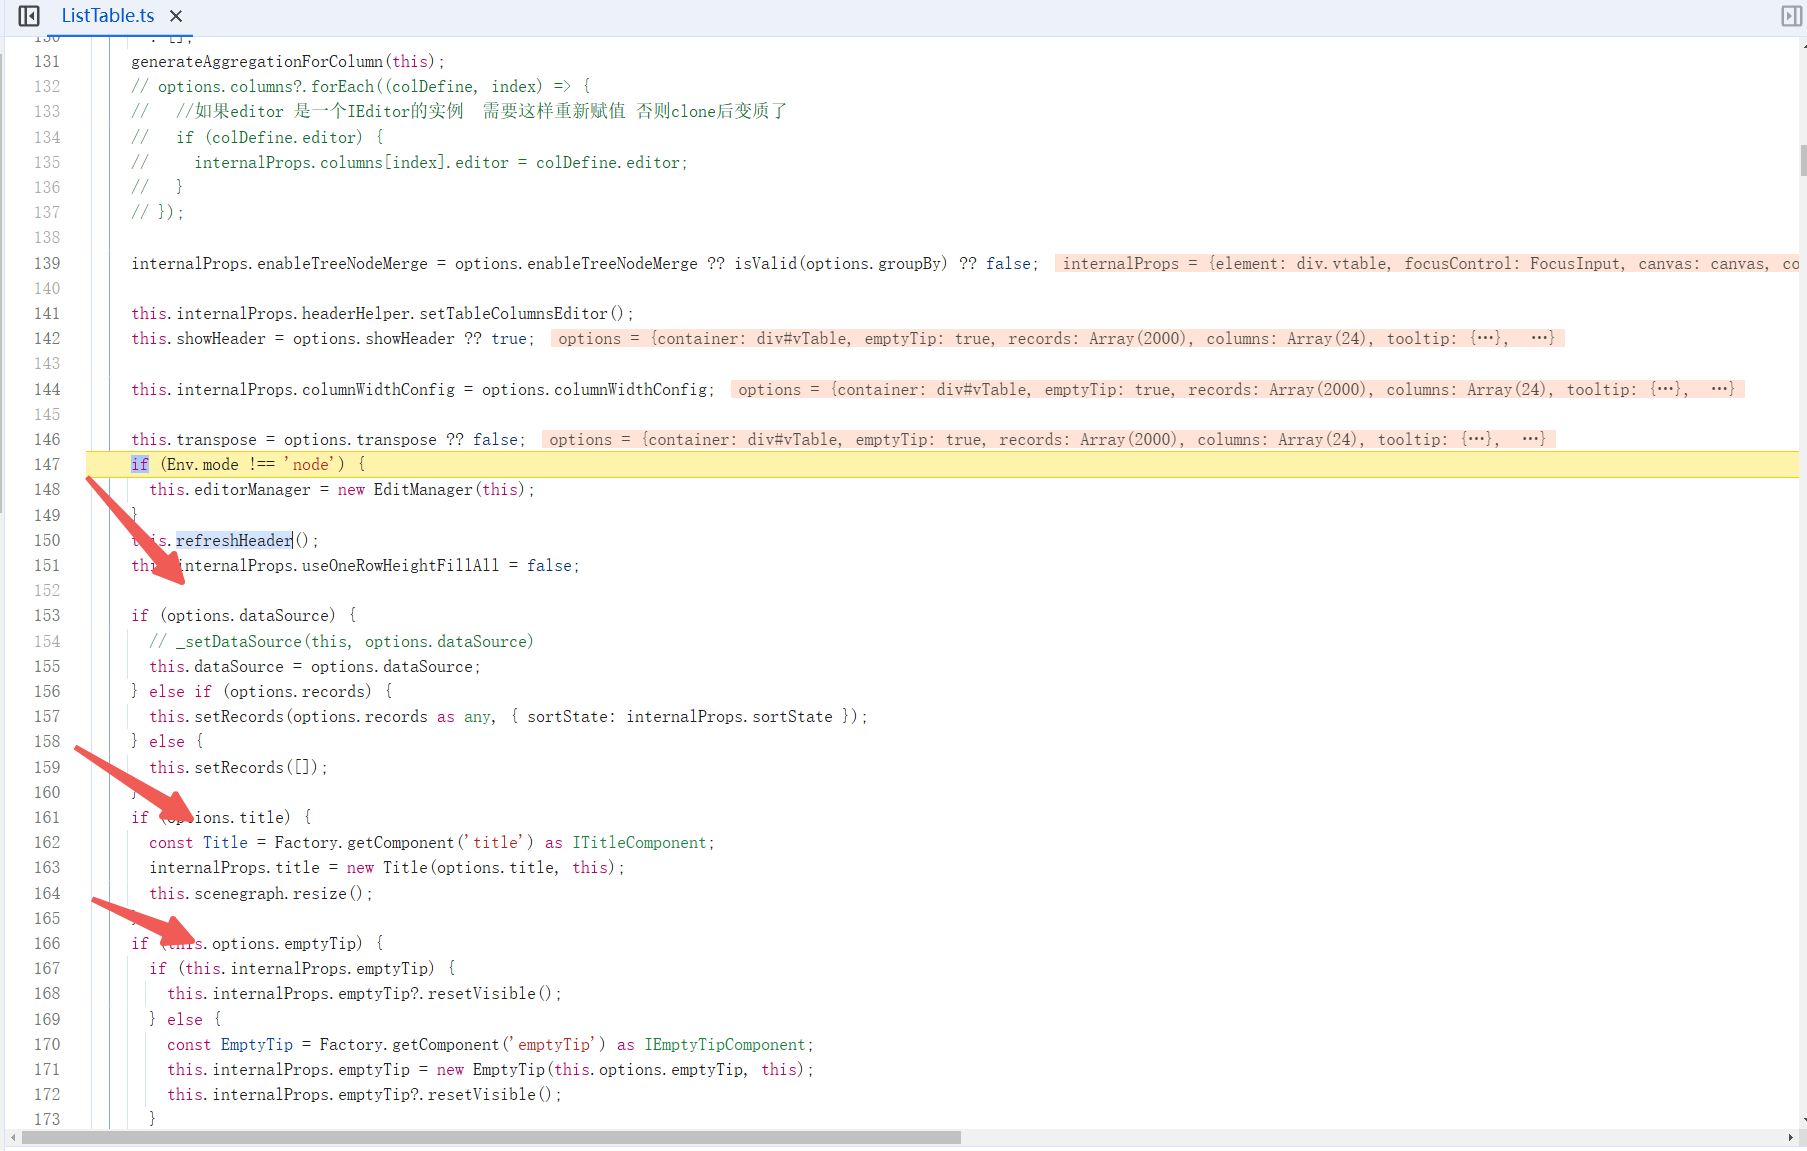The height and width of the screenshot is (1151, 1807).
Task: Click 'IEmptyTipComponent' type in the code
Action: click(x=725, y=1044)
